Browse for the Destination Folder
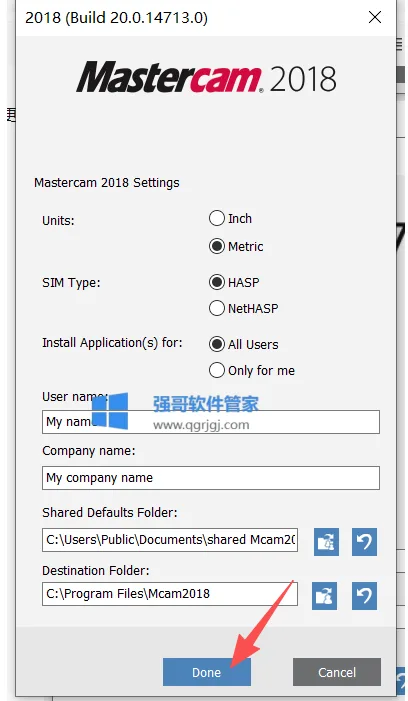This screenshot has height=701, width=408. [x=324, y=595]
